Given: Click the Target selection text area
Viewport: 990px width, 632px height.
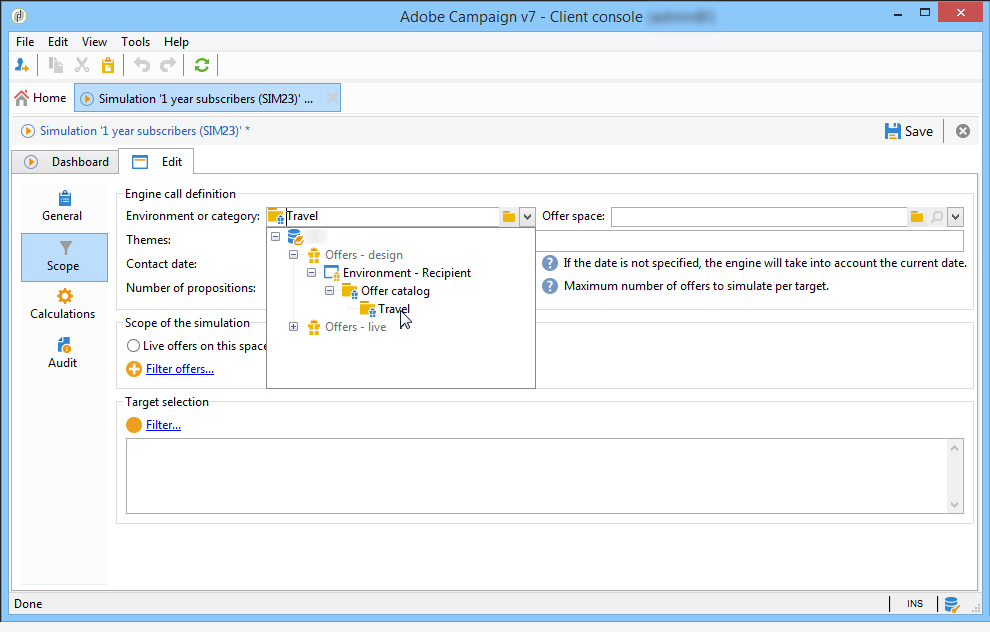Looking at the screenshot, I should pos(537,476).
